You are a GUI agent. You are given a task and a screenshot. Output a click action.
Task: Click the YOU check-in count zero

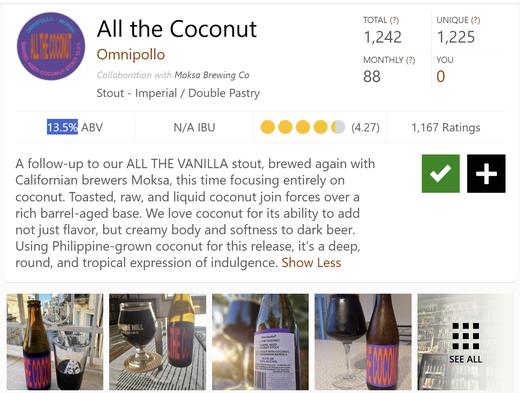(x=441, y=76)
